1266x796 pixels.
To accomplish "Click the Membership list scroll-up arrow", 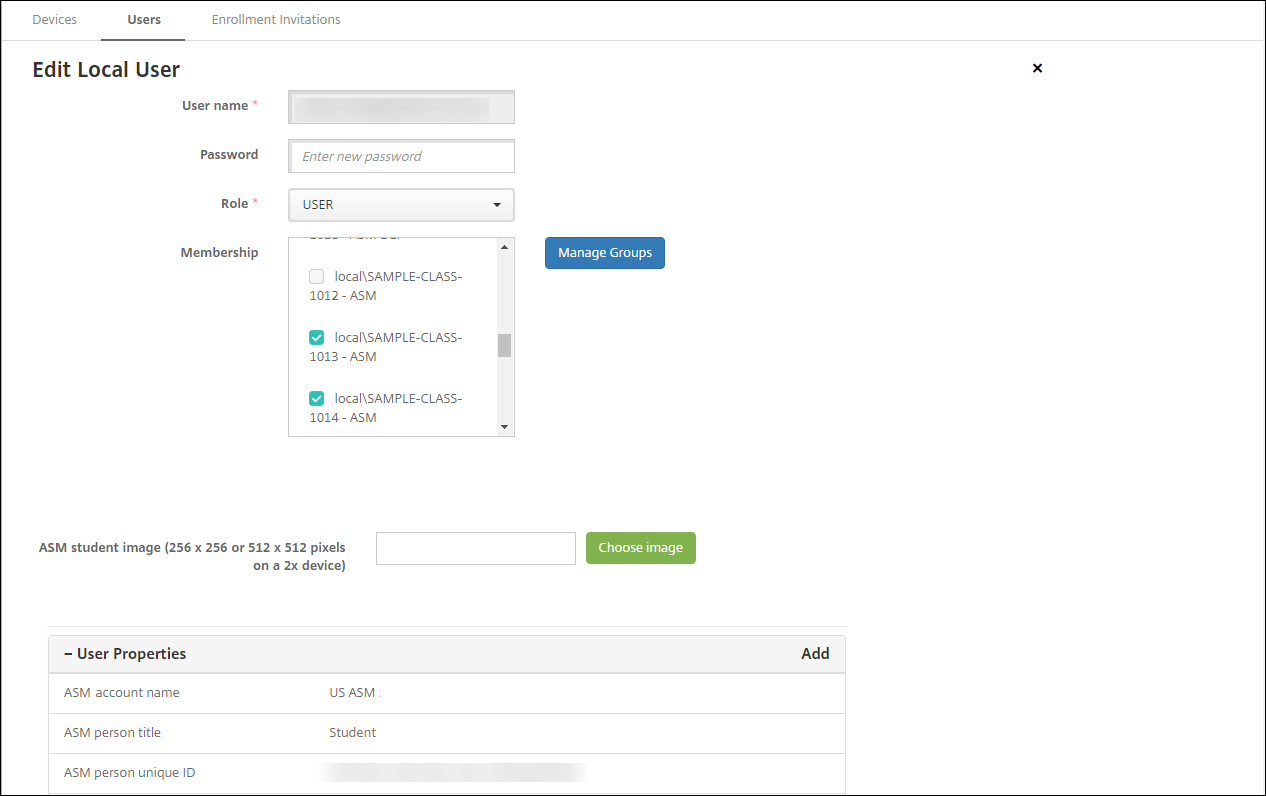I will [x=504, y=246].
